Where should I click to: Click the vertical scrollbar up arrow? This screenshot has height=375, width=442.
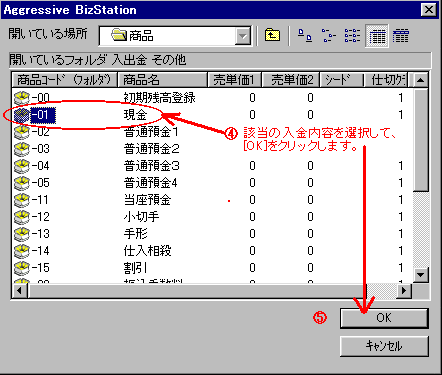click(421, 80)
